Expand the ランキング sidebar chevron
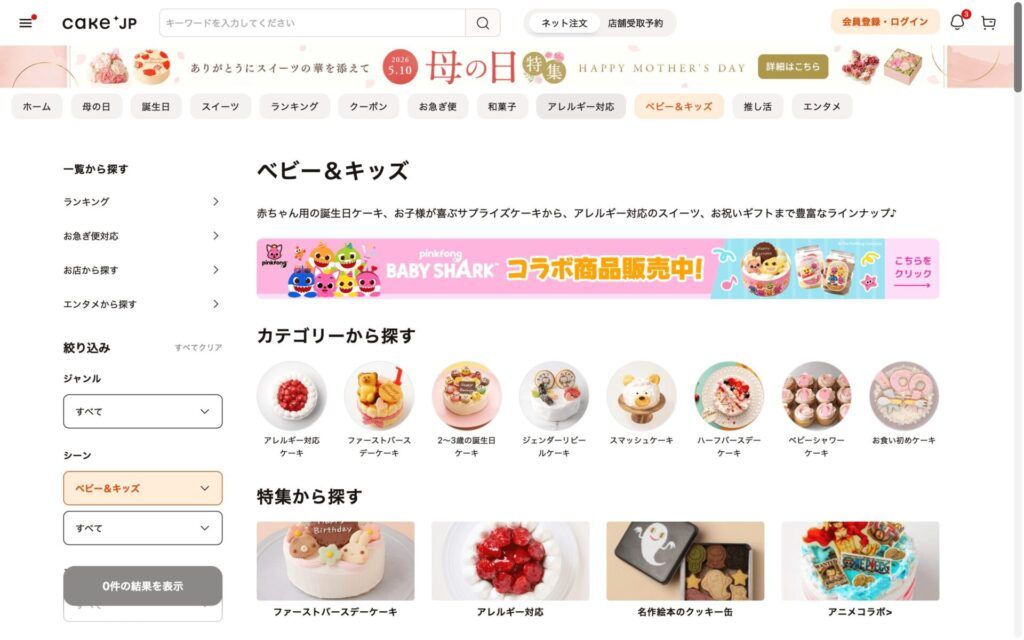 216,202
